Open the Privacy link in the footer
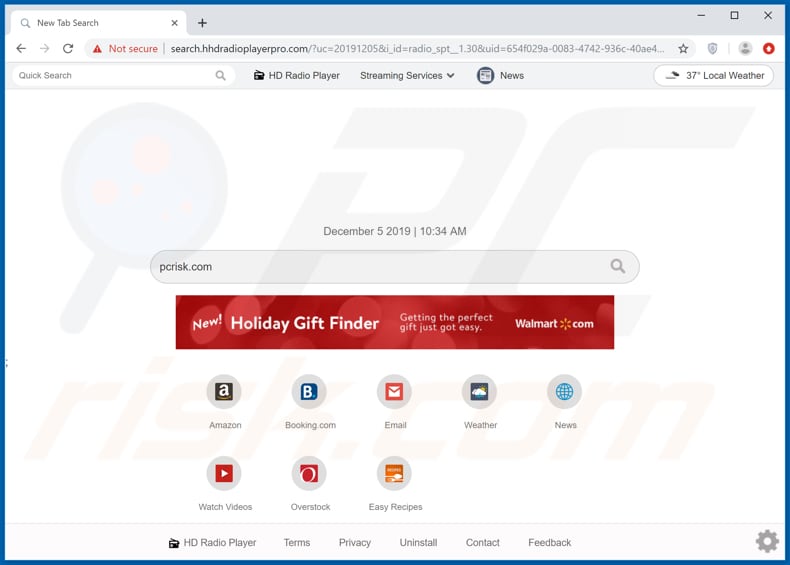This screenshot has height=565, width=790. tap(355, 543)
